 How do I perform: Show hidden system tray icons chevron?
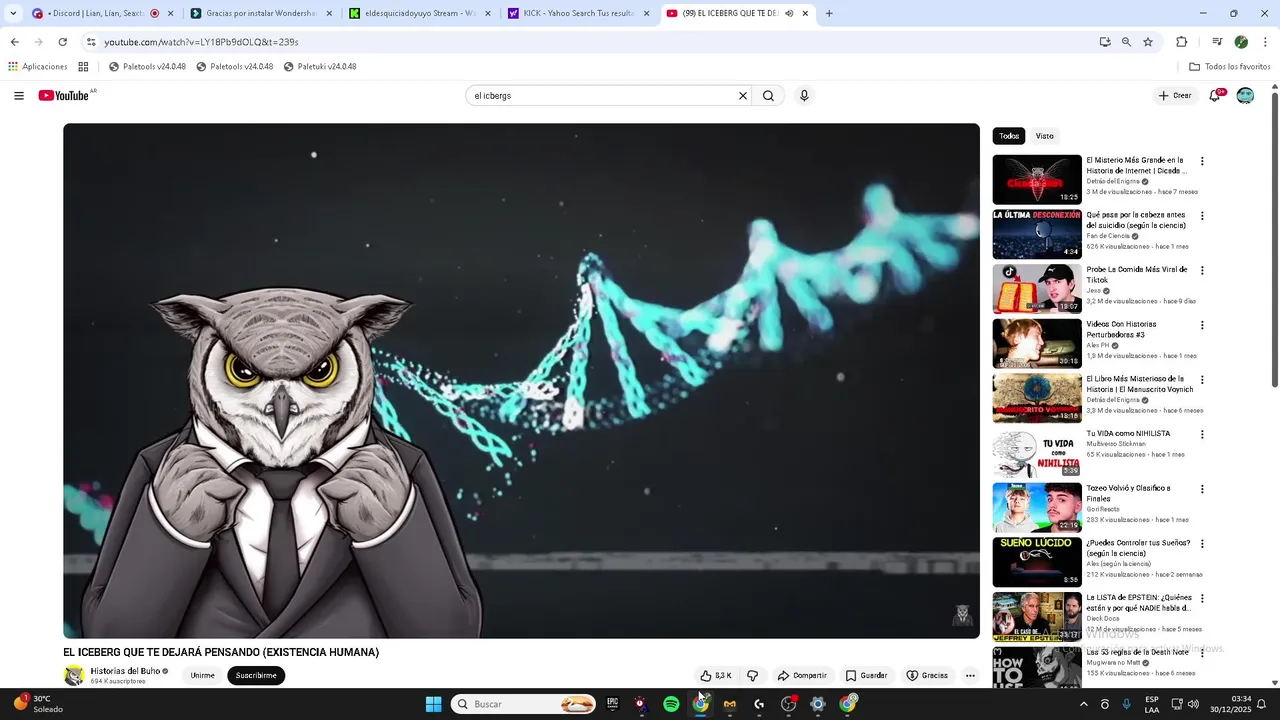(1083, 704)
